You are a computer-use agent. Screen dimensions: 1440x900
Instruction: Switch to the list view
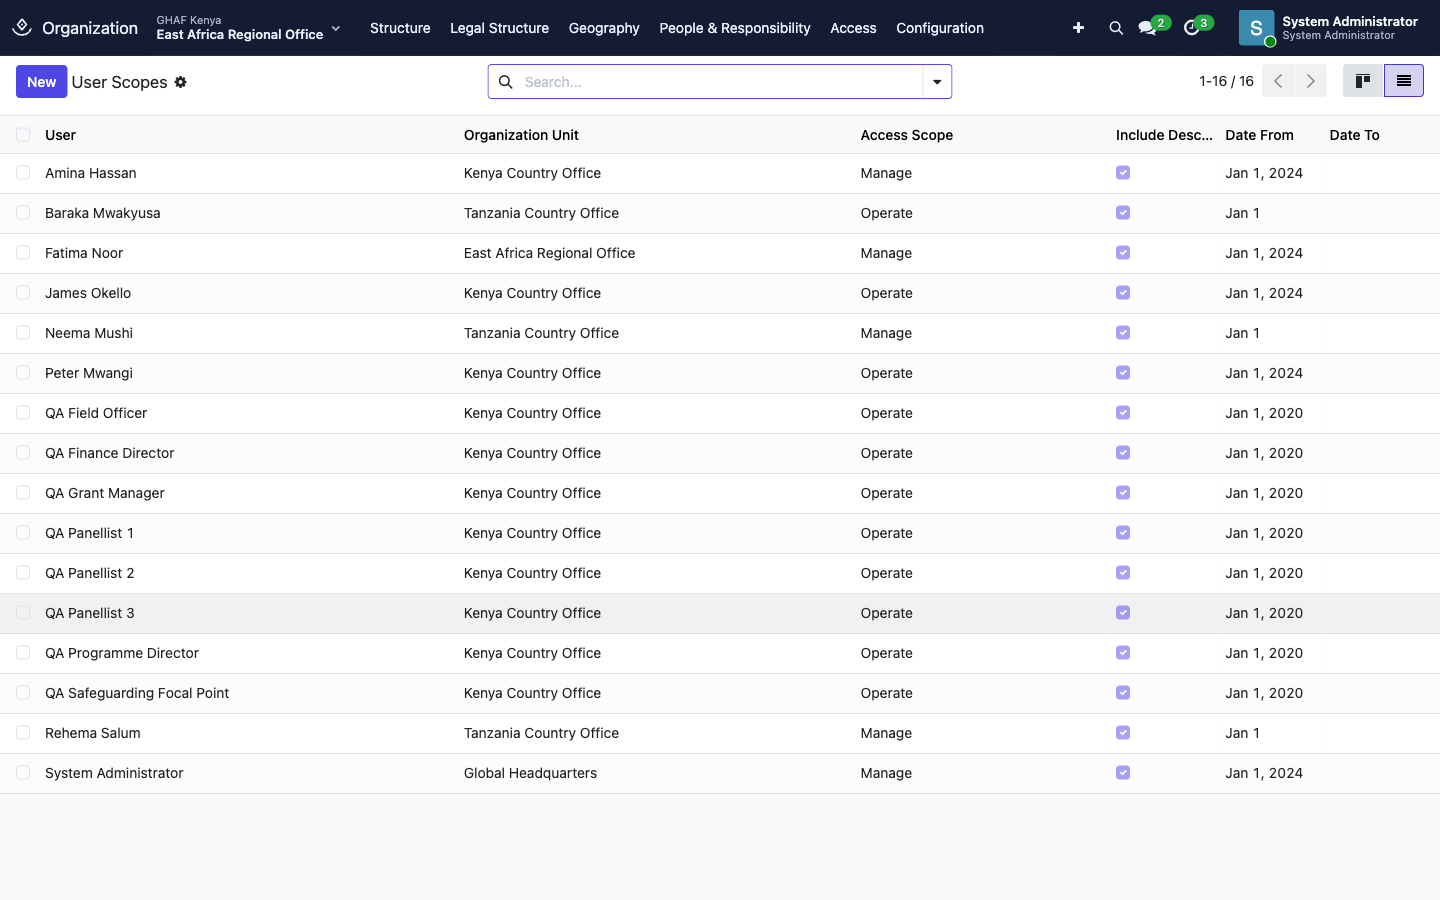click(x=1404, y=81)
